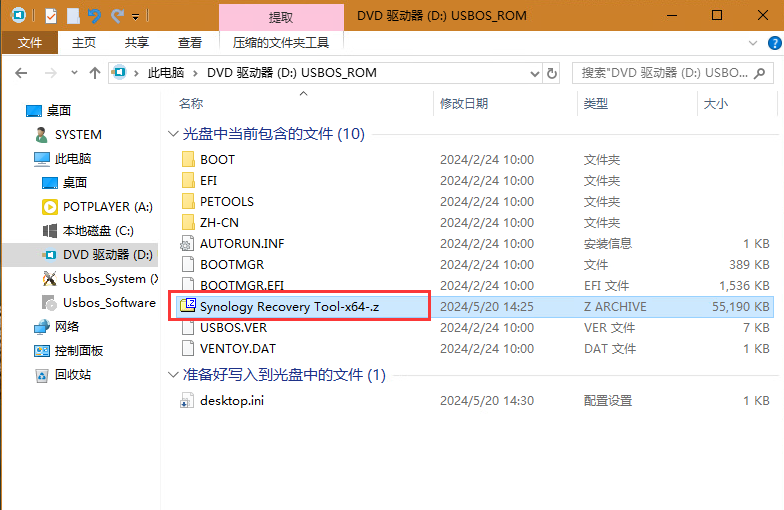This screenshot has height=510, width=784.
Task: Select the AUTORUN.INF file icon
Action: pyautogui.click(x=187, y=244)
